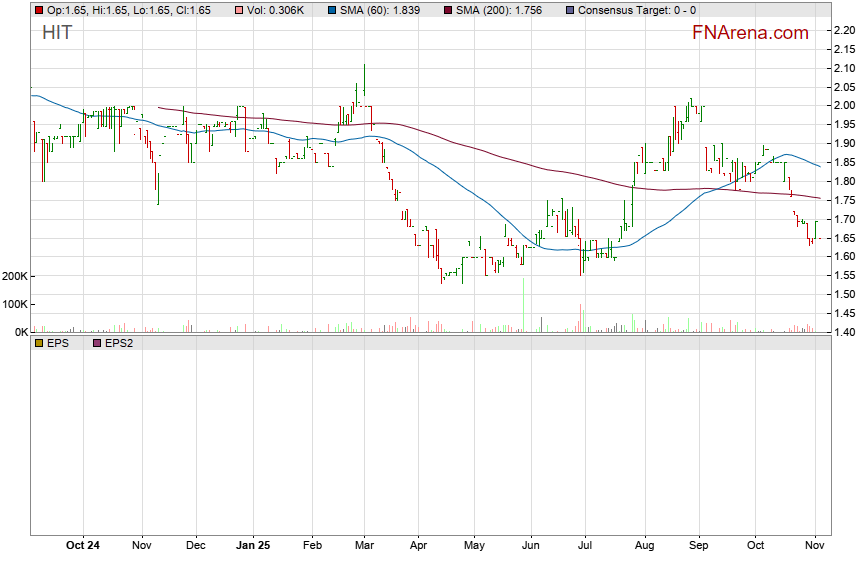Image resolution: width=859 pixels, height=566 pixels.
Task: Click the 'Jul' month label on the axis
Action: [x=587, y=545]
